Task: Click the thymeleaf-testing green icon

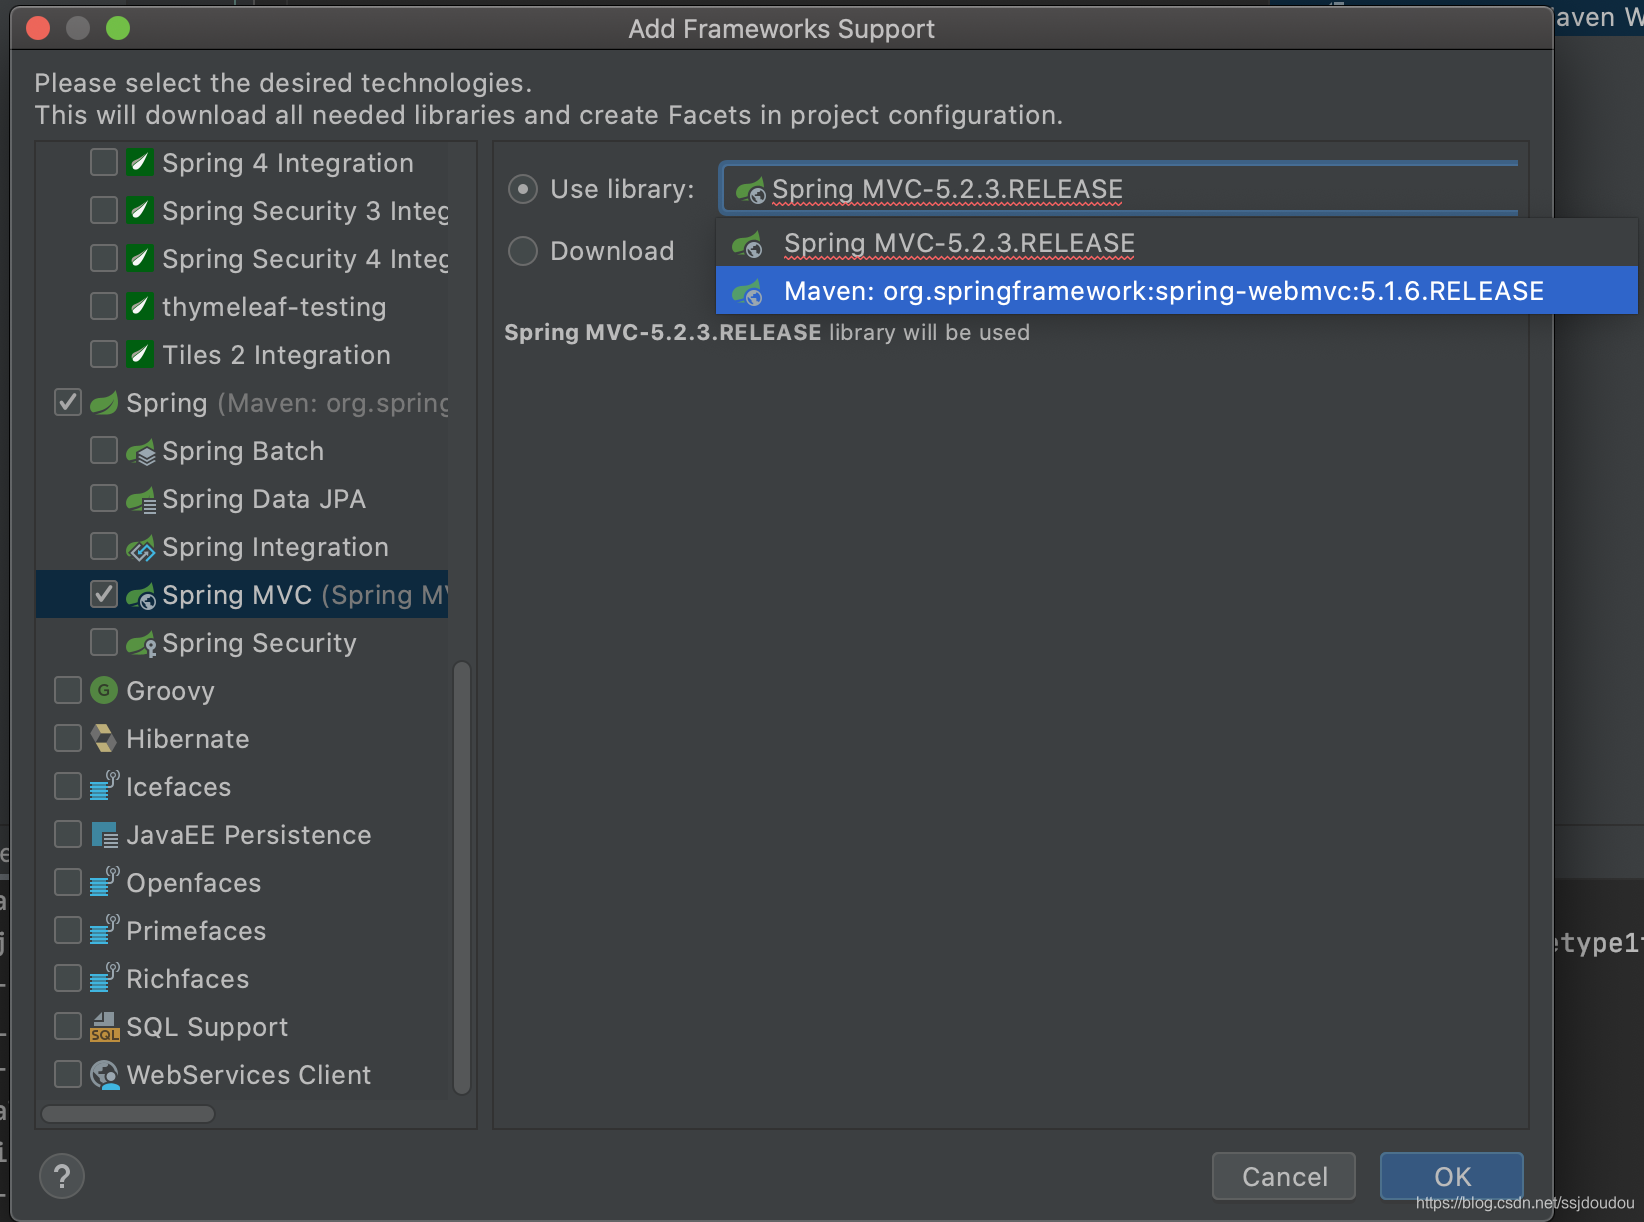Action: (140, 306)
